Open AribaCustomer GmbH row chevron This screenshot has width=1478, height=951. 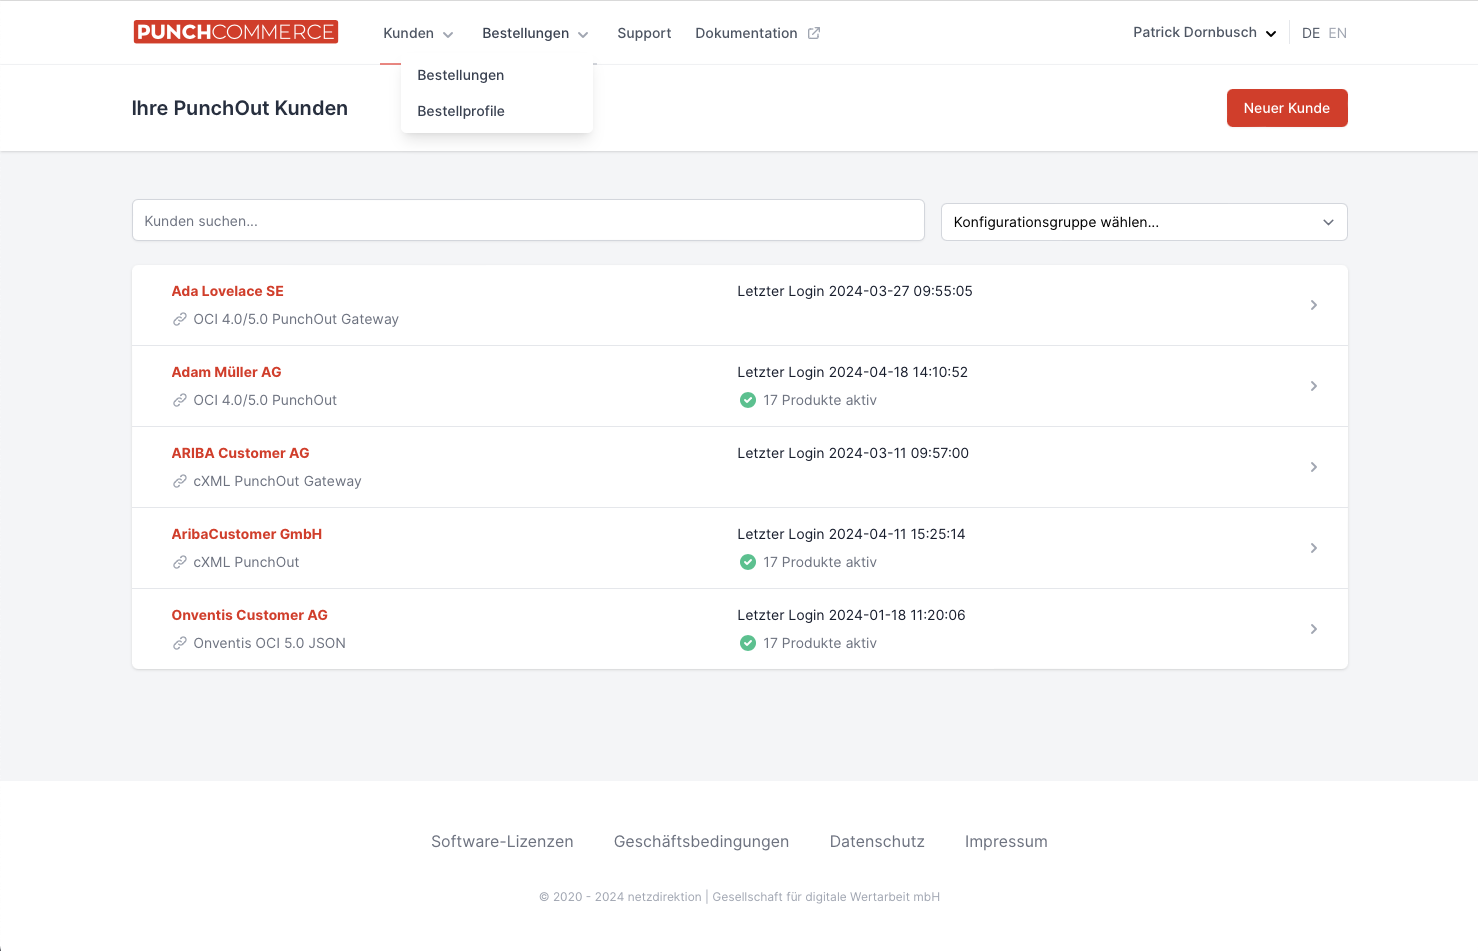(x=1314, y=548)
